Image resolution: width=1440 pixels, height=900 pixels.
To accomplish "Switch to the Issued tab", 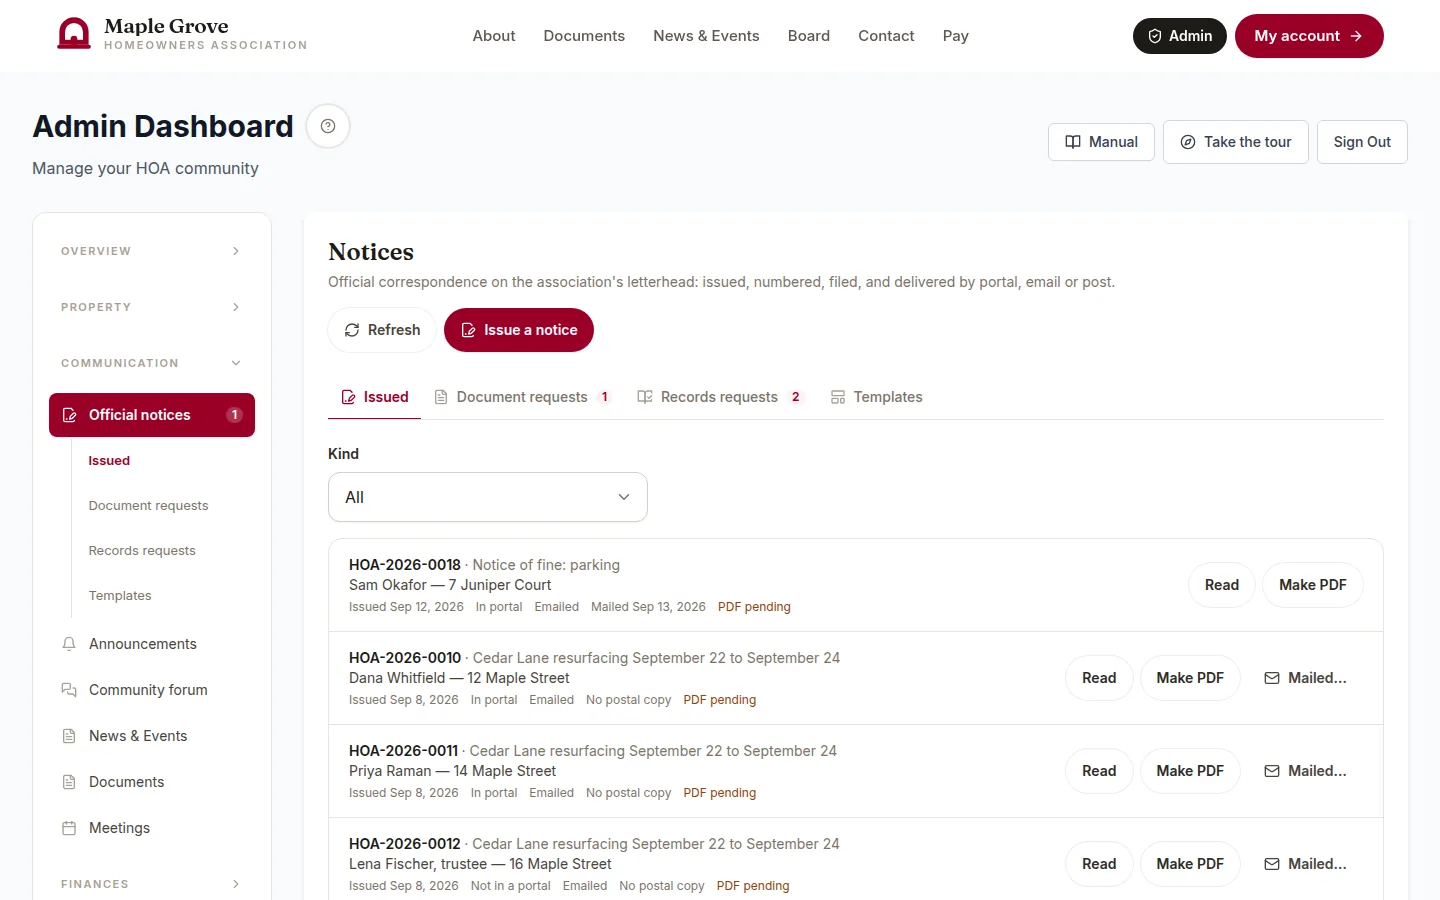I will coord(375,397).
